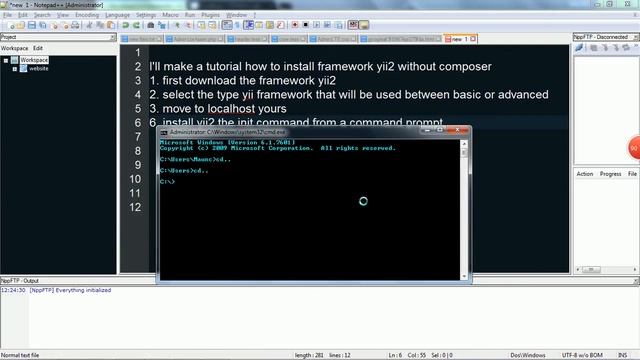Open the Macro menu

pos(171,15)
